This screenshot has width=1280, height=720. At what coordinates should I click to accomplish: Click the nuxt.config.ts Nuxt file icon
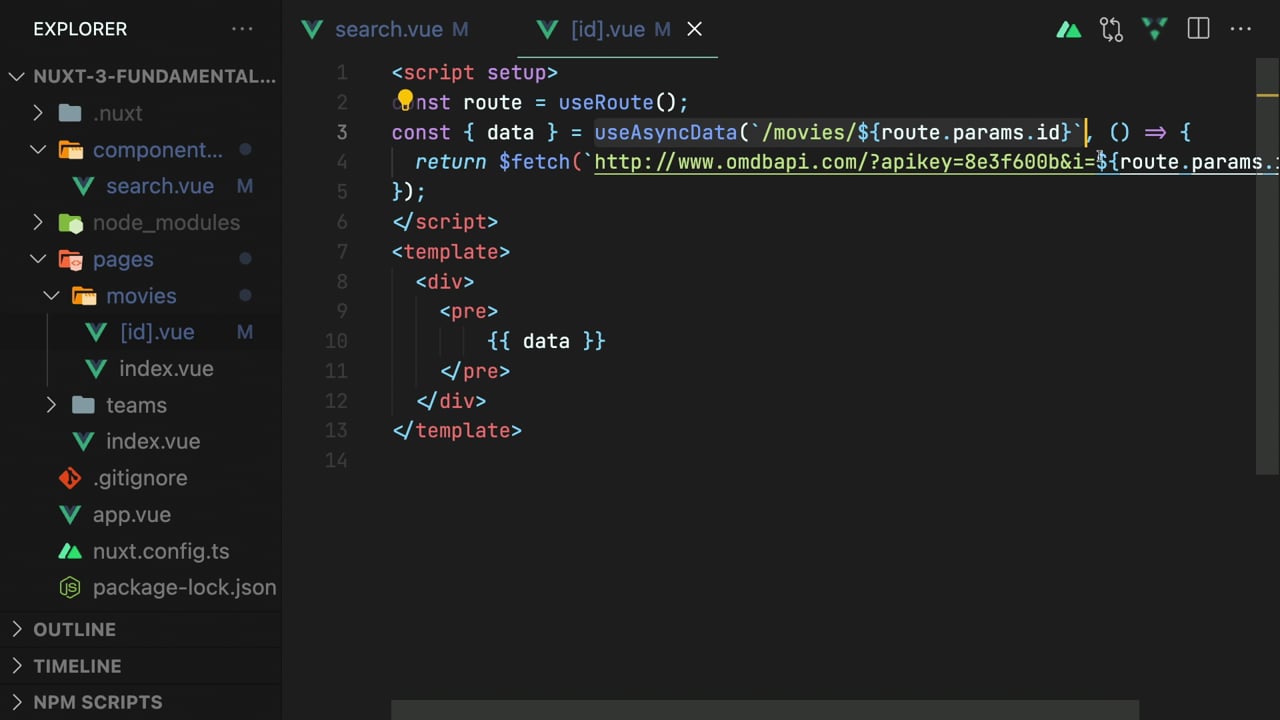click(70, 551)
